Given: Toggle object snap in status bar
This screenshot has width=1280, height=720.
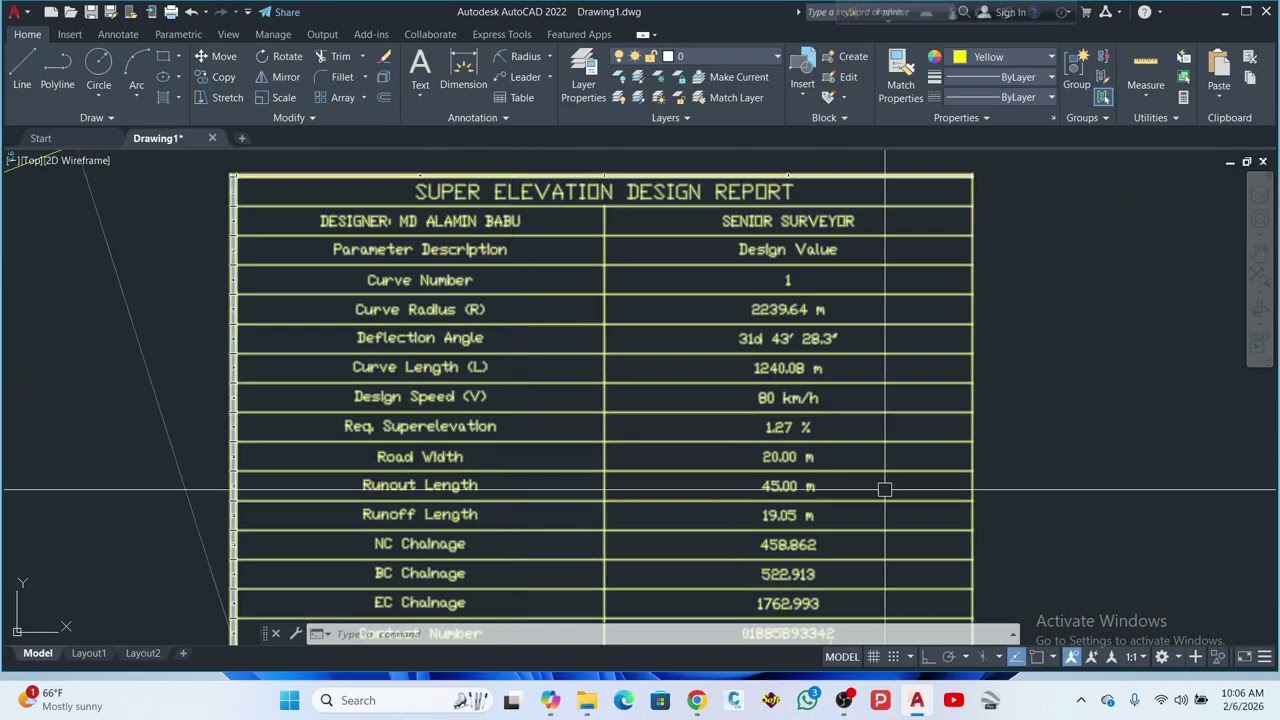Looking at the screenshot, I should click(x=1037, y=657).
